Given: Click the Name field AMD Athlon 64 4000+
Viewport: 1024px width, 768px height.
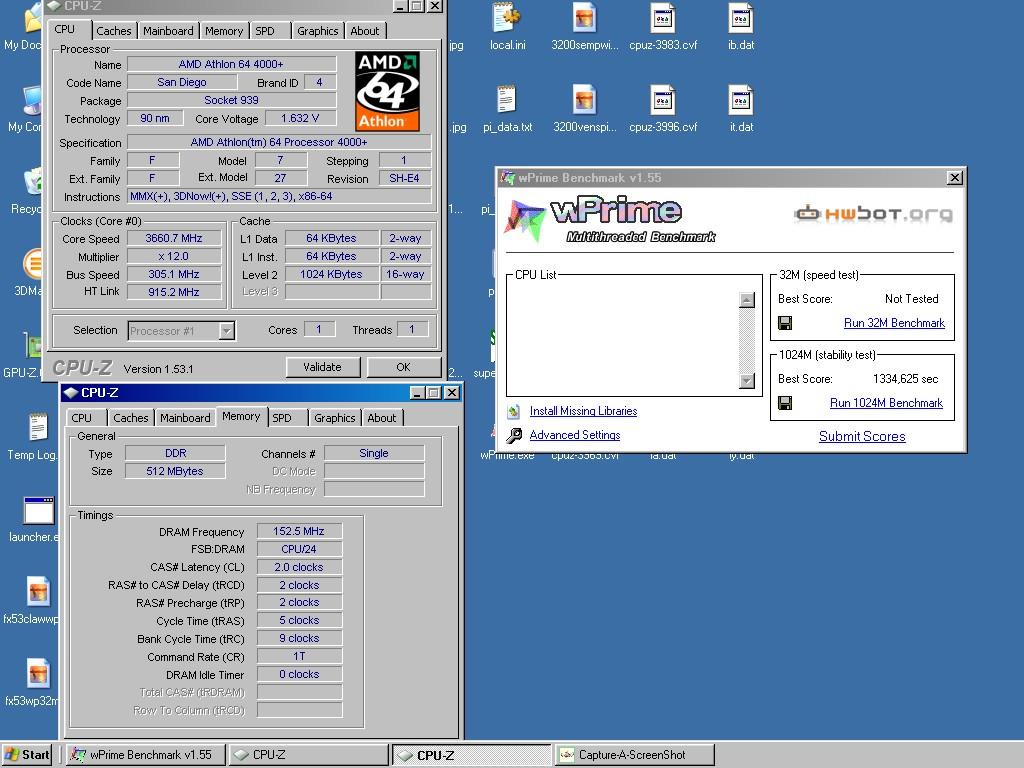Looking at the screenshot, I should tap(231, 64).
